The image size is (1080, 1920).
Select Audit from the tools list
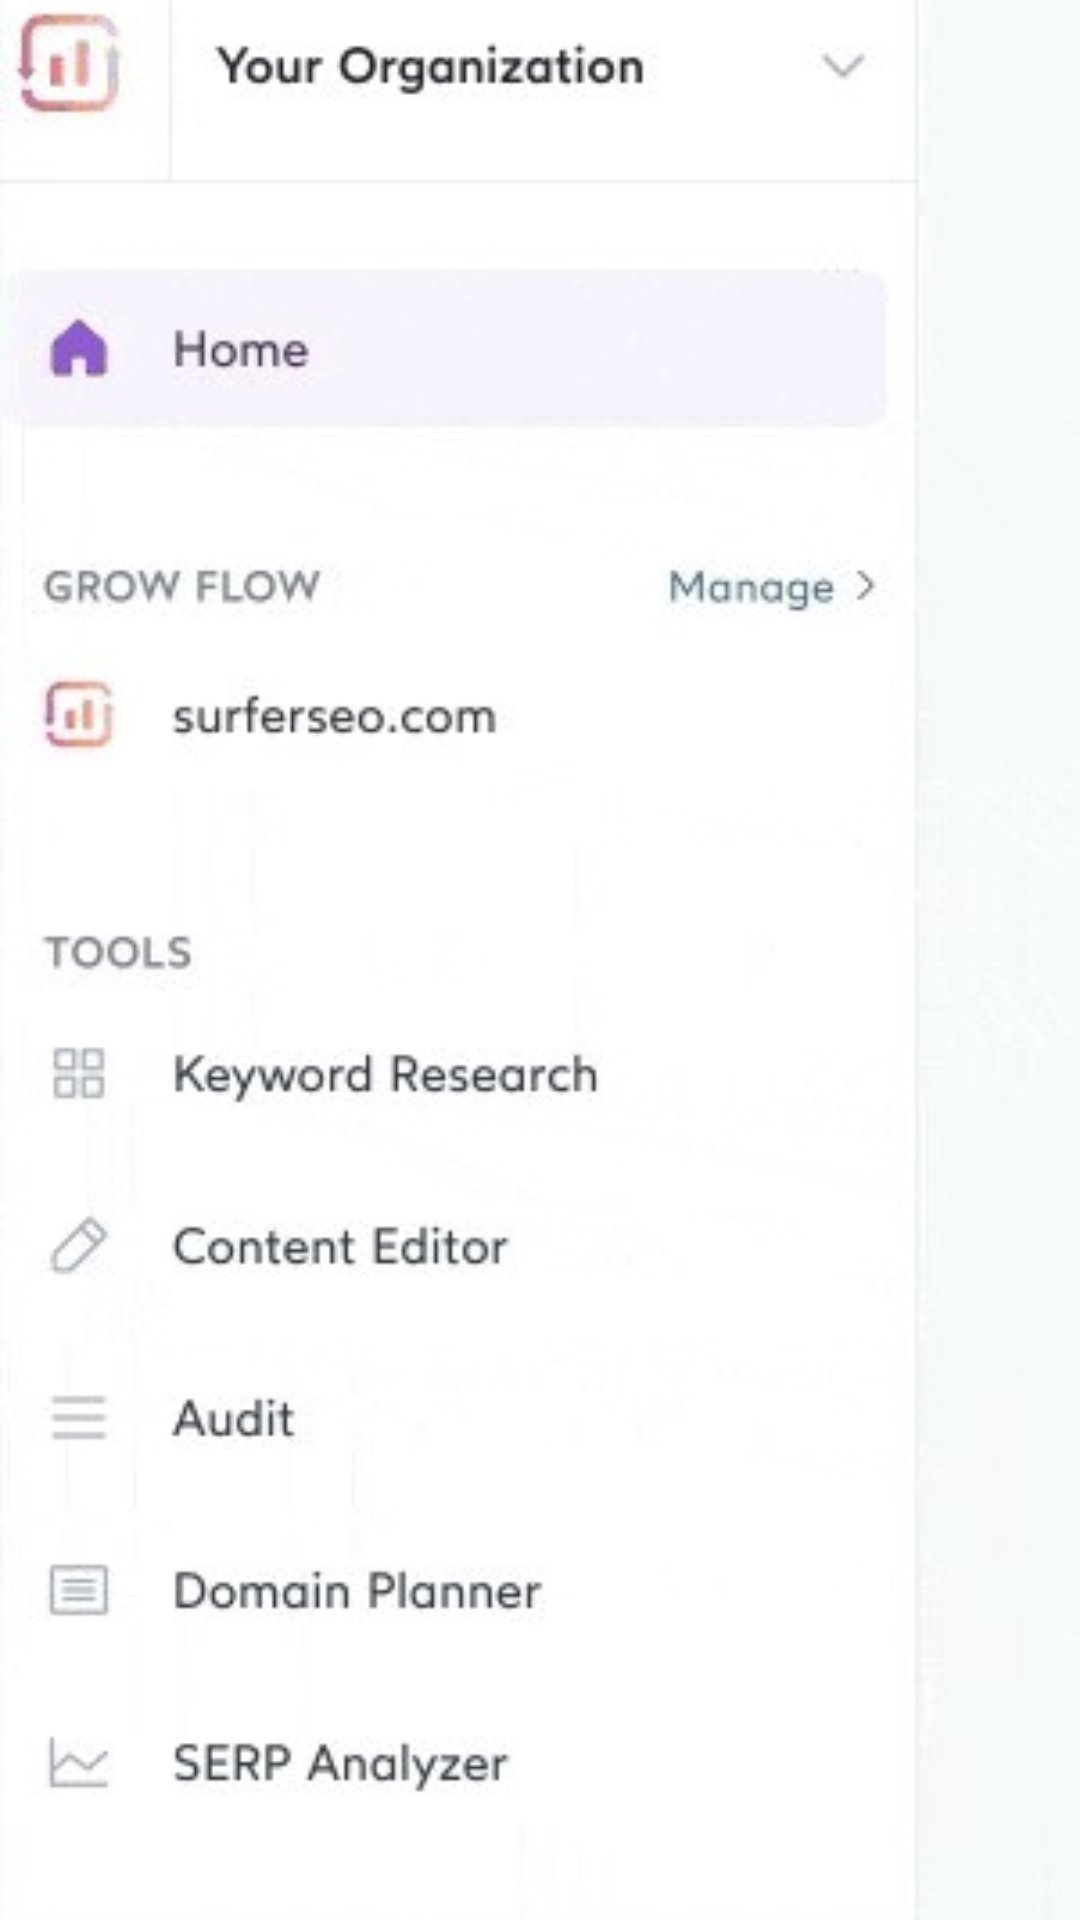tap(234, 1419)
